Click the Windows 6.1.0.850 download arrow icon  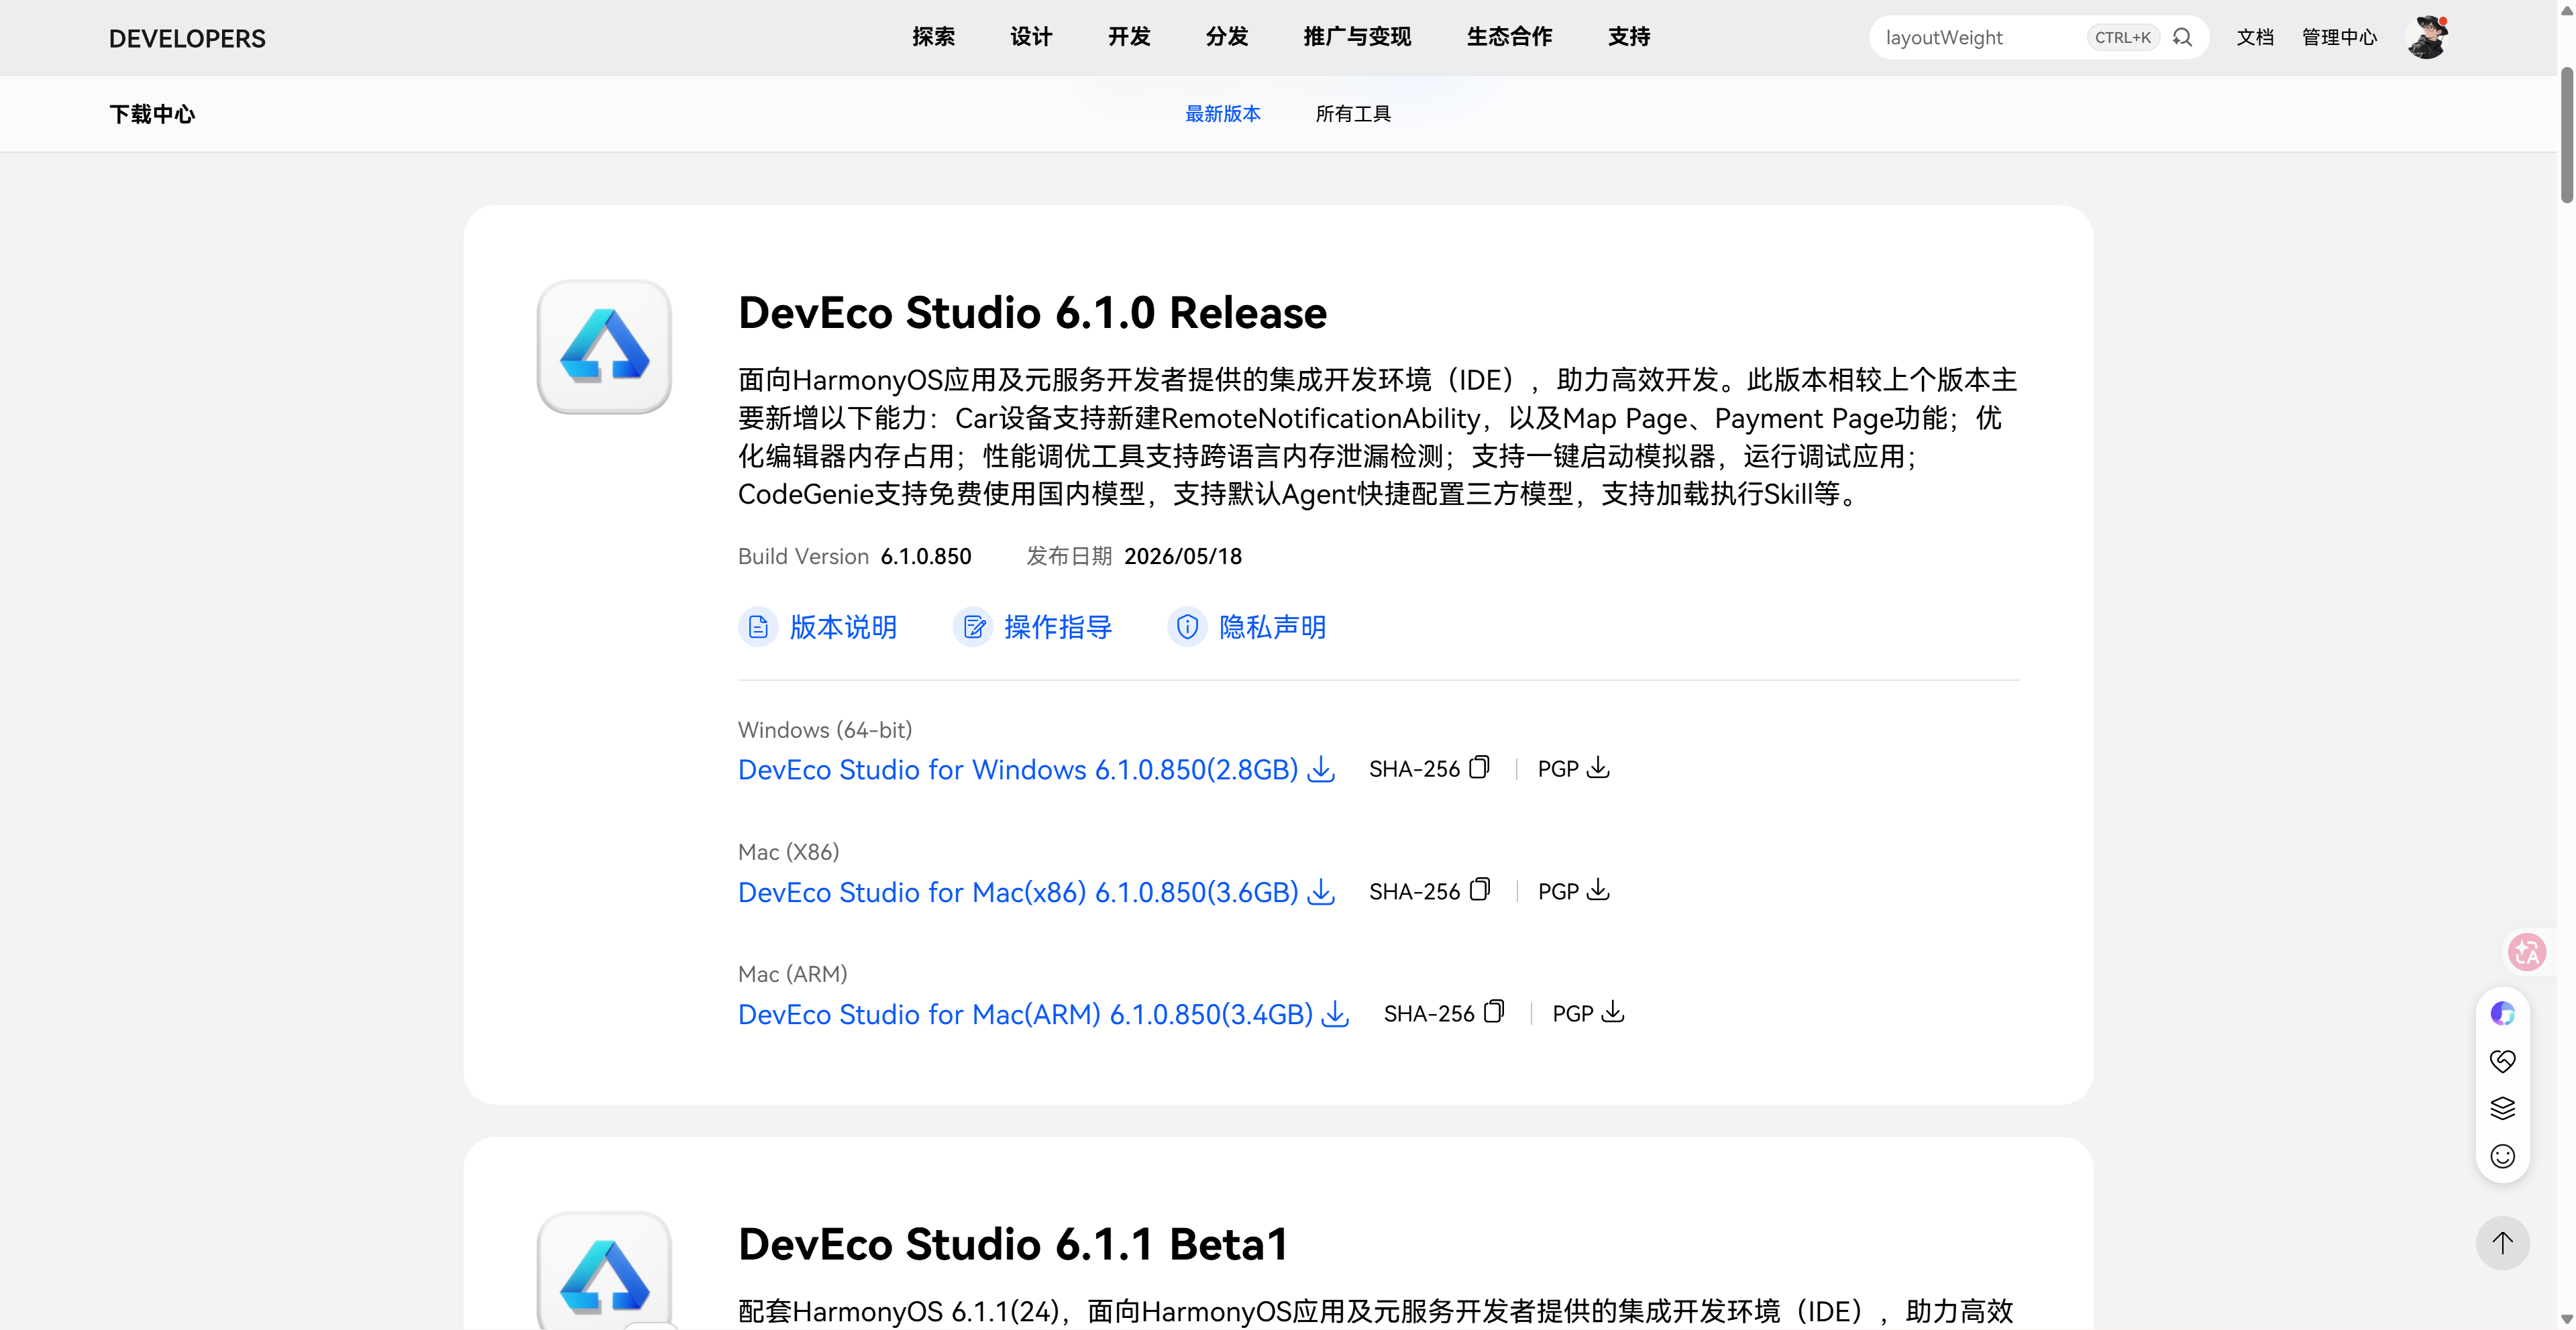coord(1321,769)
